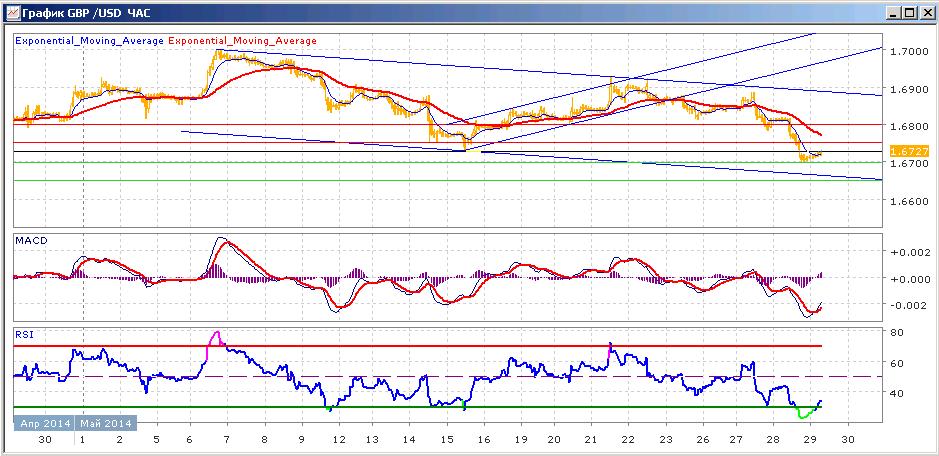Click the MACD panel label
This screenshot has width=939, height=456.
[31, 240]
